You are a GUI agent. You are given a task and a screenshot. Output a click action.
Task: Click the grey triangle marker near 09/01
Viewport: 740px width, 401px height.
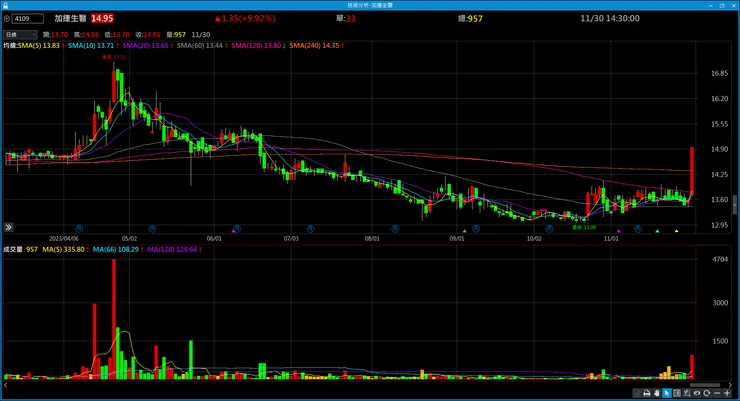pos(464,231)
